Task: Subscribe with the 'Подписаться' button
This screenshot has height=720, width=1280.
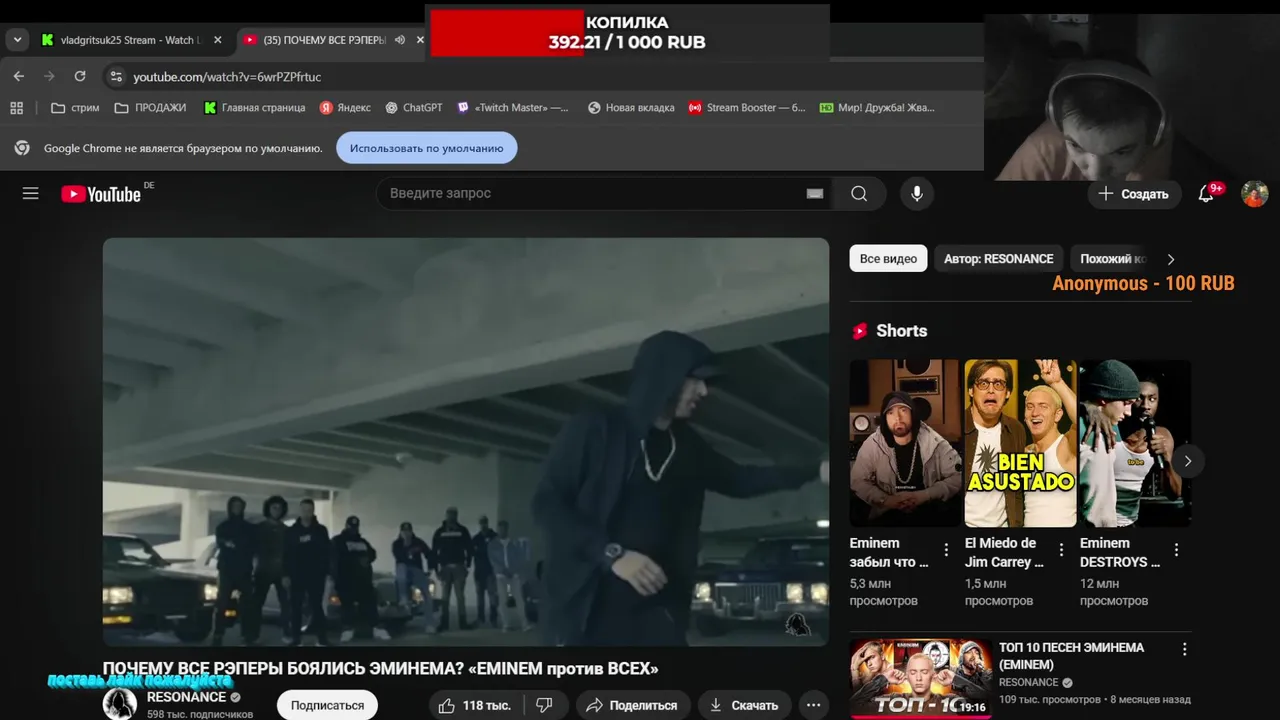Action: [327, 705]
